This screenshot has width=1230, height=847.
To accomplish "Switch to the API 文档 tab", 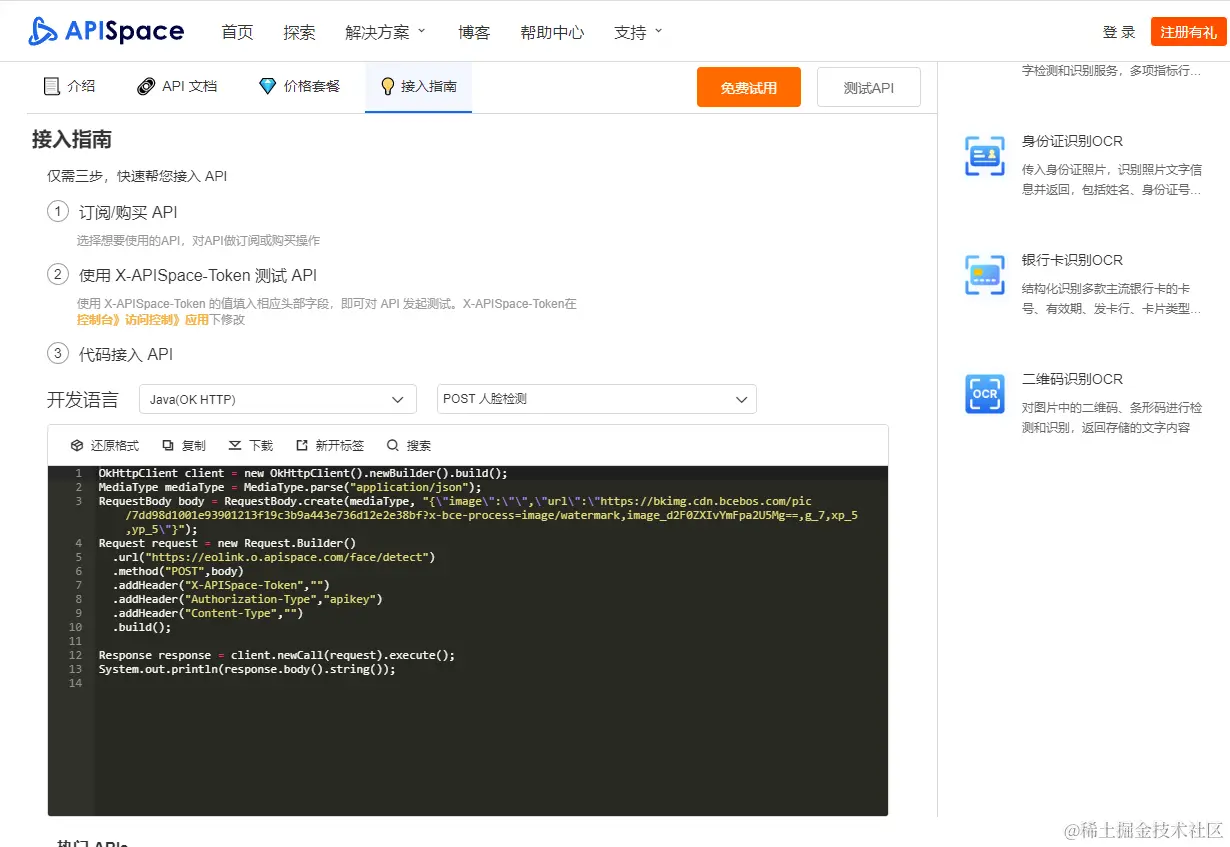I will click(x=177, y=86).
